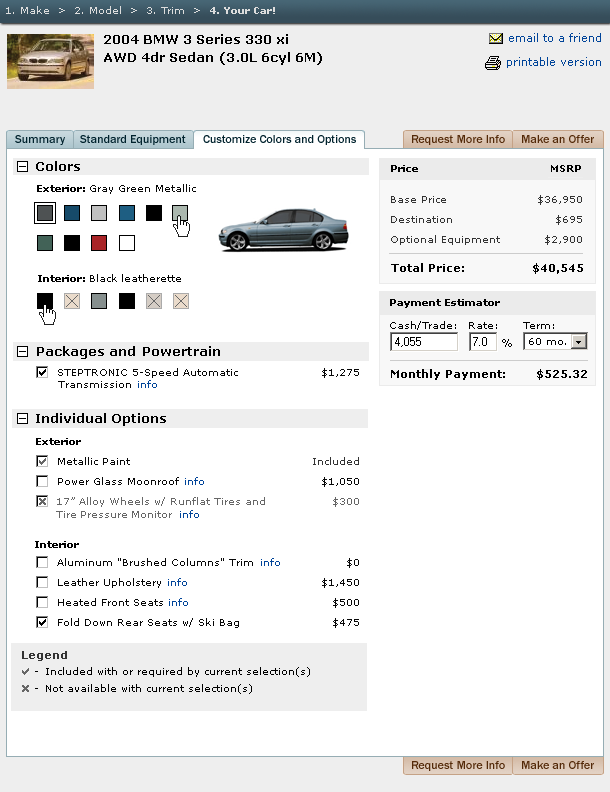Select the gray interior swatch
Image resolution: width=610 pixels, height=792 pixels.
tap(99, 302)
